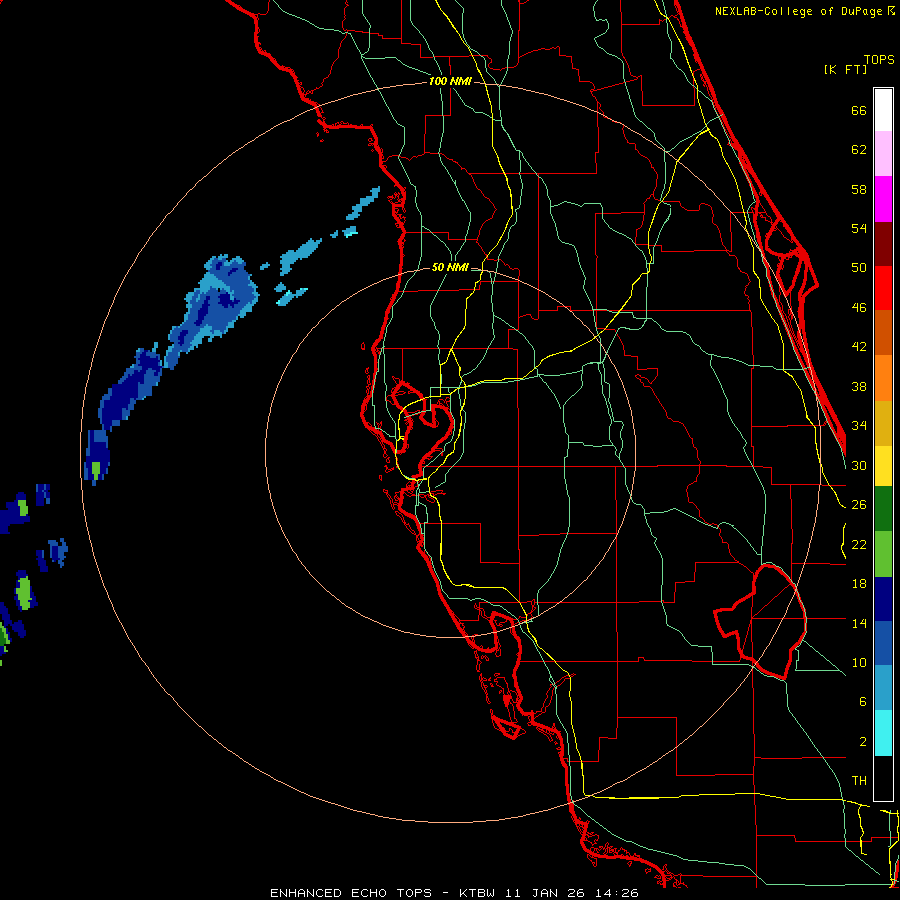Click the 18 legend value
This screenshot has width=900, height=900.
click(x=859, y=584)
